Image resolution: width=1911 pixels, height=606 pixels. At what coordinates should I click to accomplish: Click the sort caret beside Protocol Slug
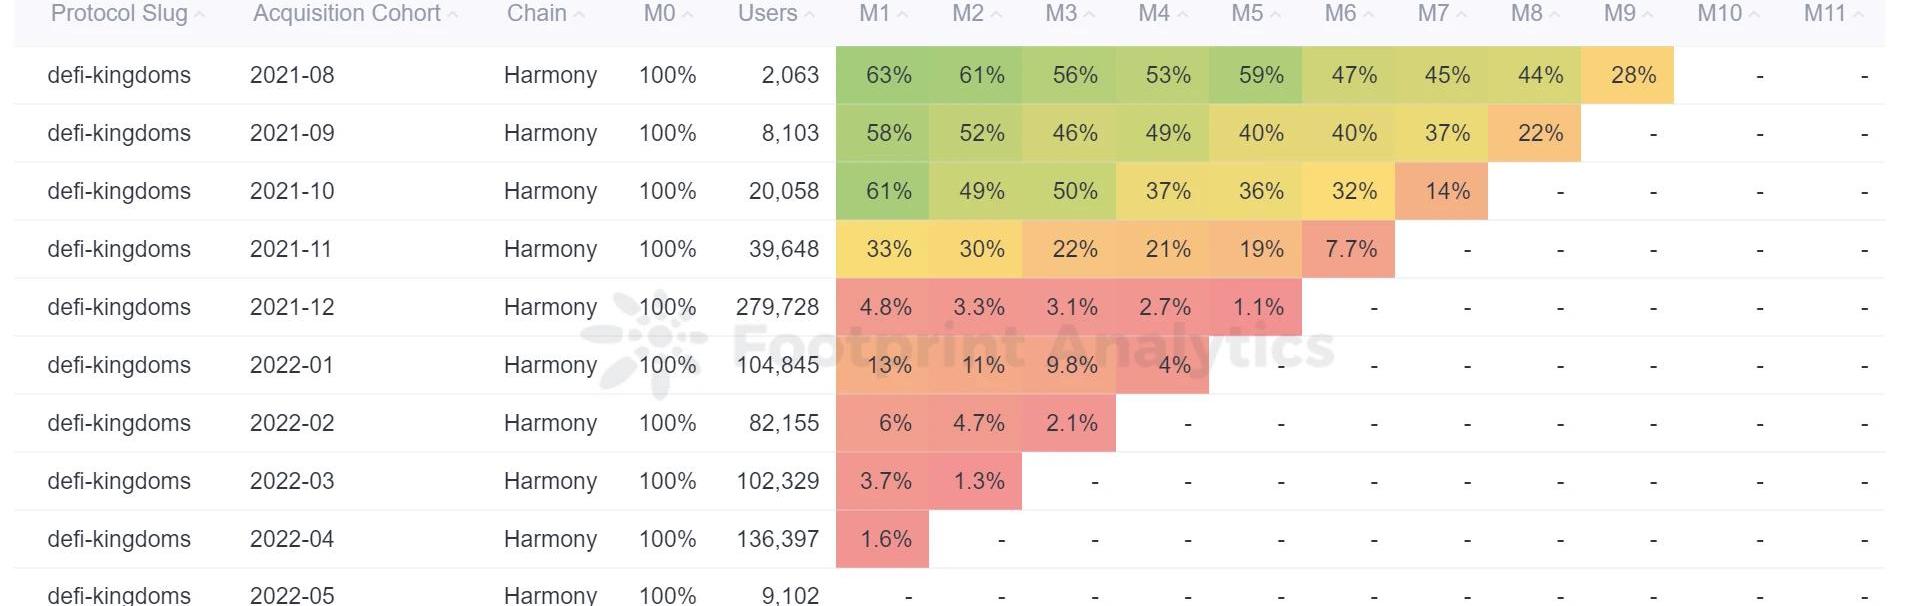click(200, 15)
